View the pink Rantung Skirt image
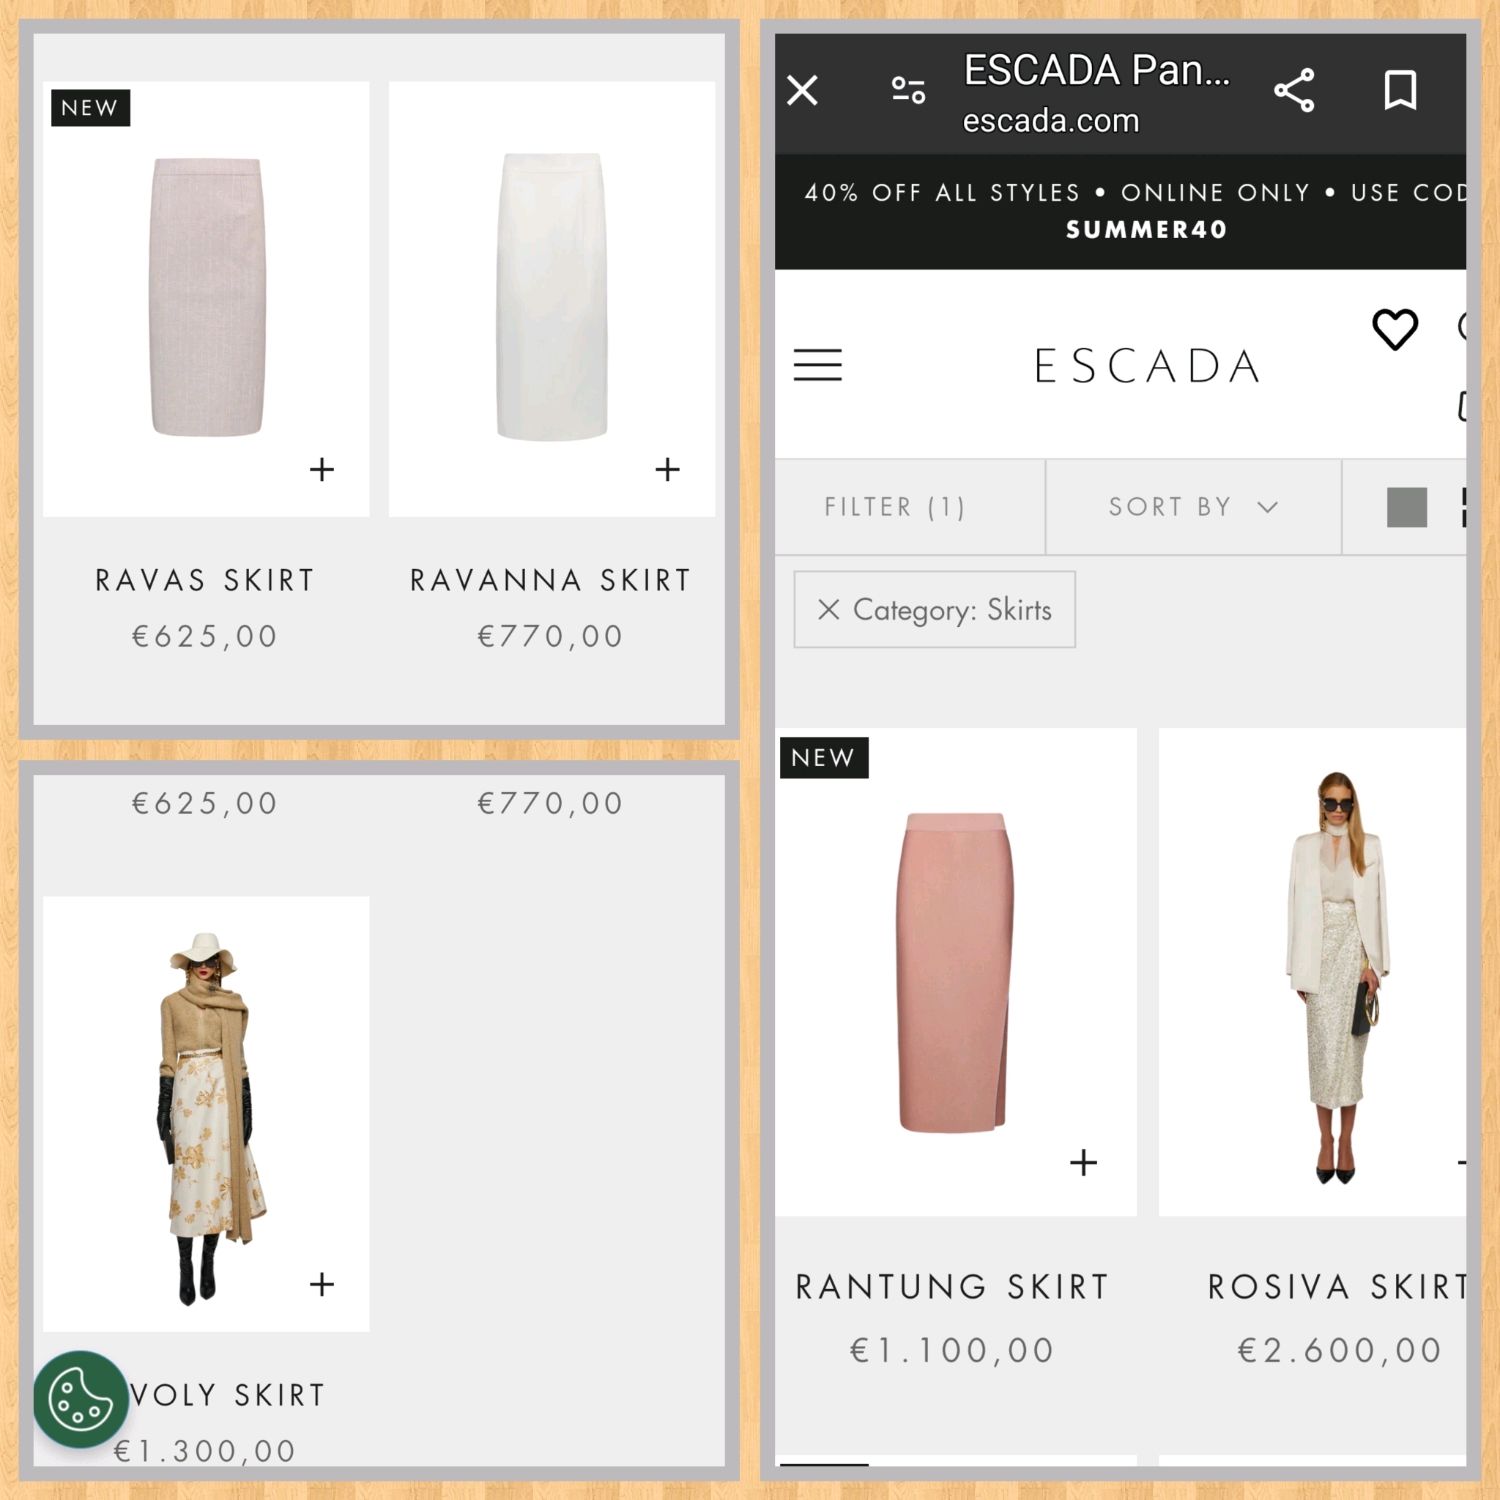This screenshot has height=1500, width=1500. pos(955,972)
